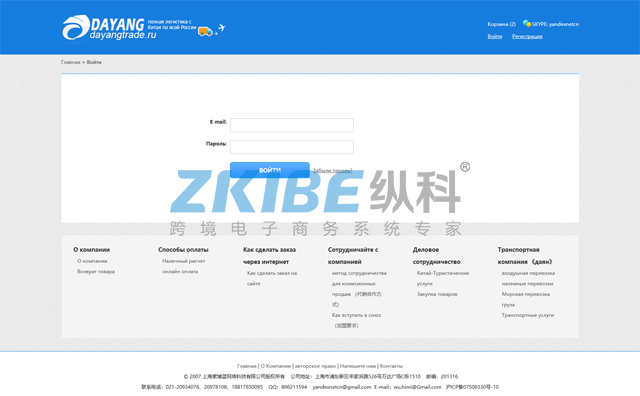Click wu.himi@Gmail.com email address

pyautogui.click(x=417, y=387)
